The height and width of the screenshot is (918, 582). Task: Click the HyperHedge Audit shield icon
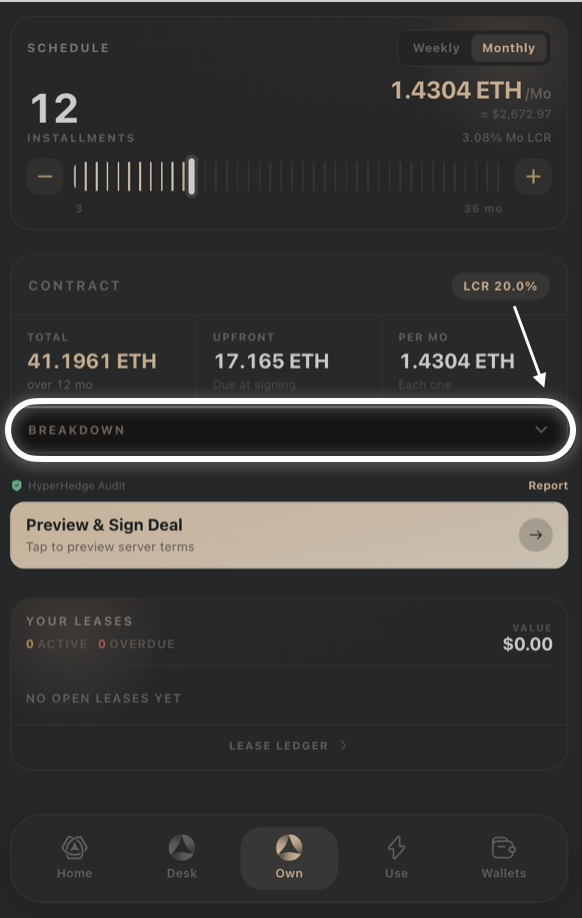tap(17, 485)
